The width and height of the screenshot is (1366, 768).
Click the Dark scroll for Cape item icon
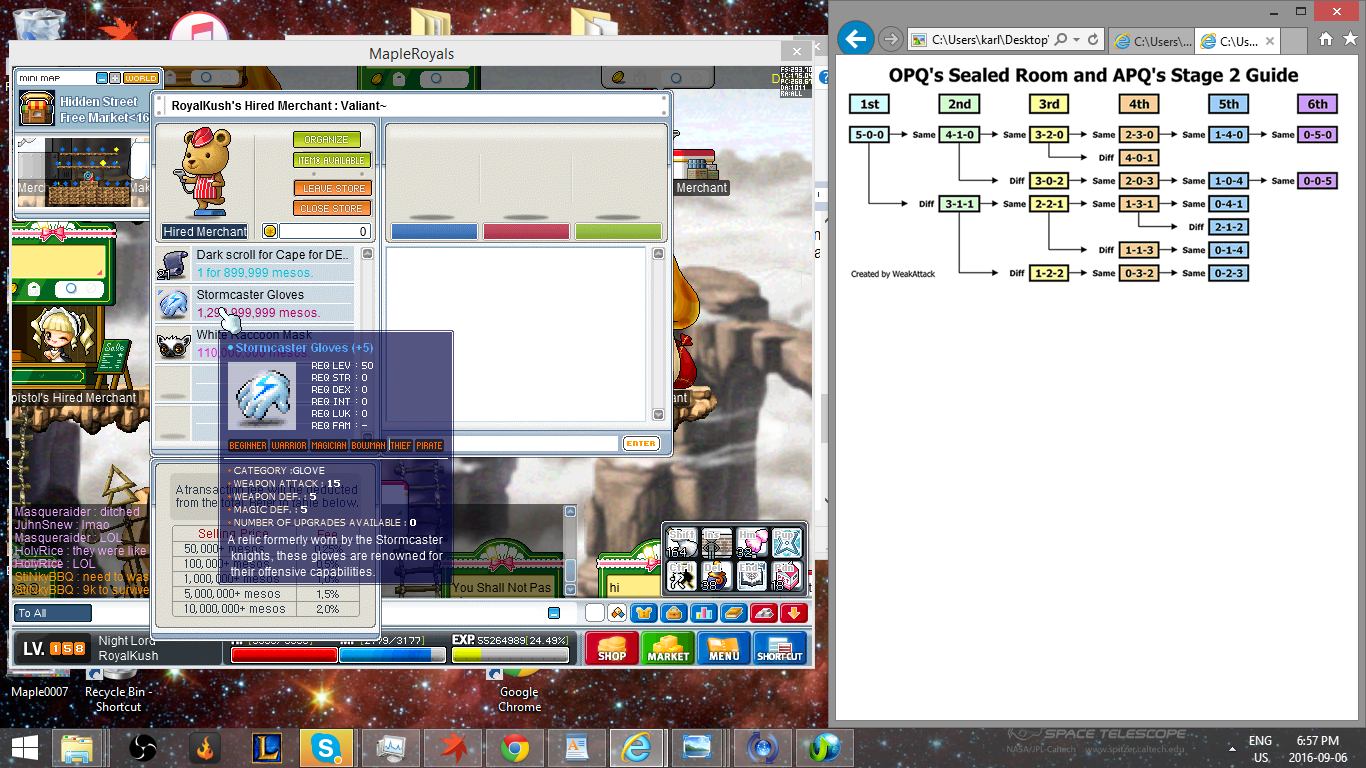click(174, 264)
